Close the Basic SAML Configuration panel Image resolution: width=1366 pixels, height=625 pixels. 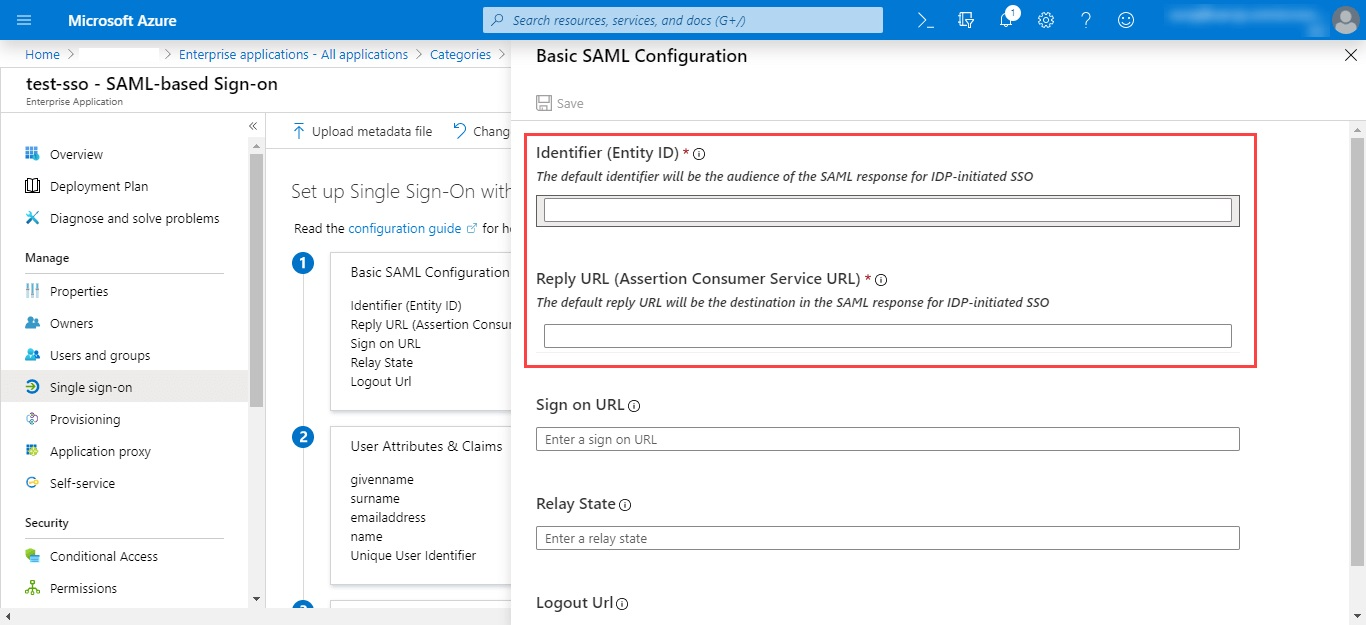[x=1350, y=56]
